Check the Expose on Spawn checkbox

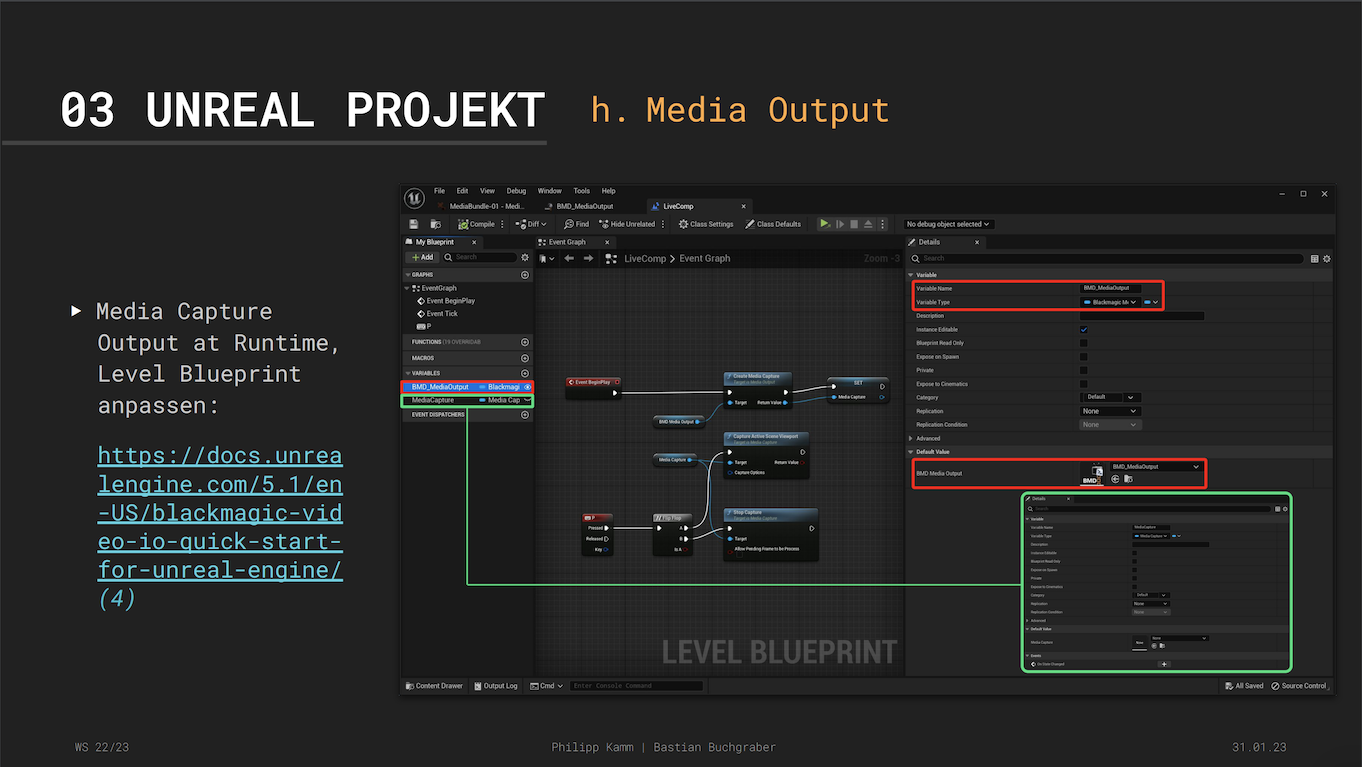[x=1084, y=356]
